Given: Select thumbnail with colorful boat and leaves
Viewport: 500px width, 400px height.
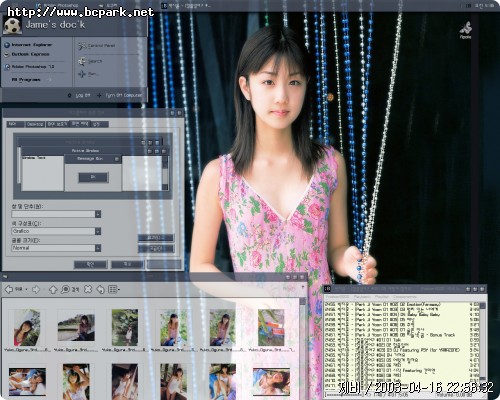Looking at the screenshot, I should pos(271,327).
